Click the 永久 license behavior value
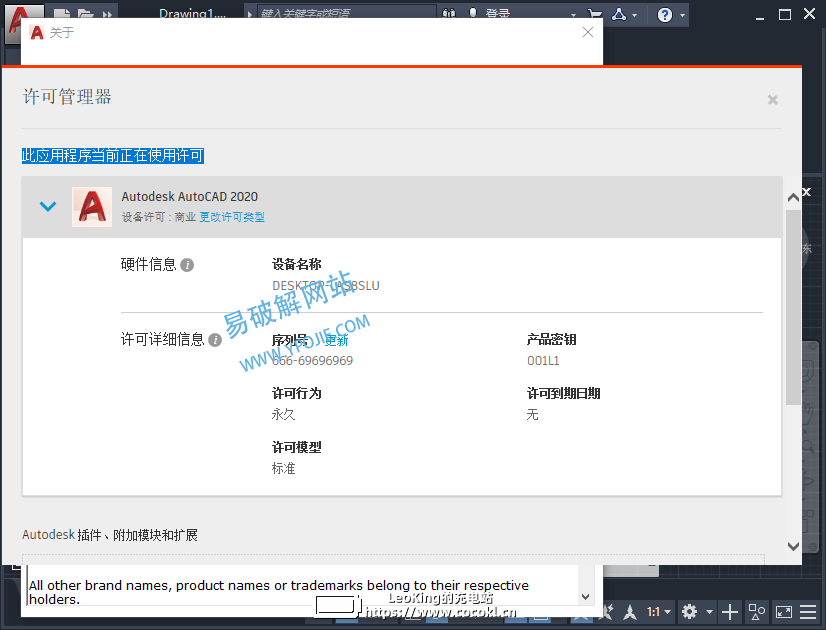The width and height of the screenshot is (826, 630). (283, 415)
